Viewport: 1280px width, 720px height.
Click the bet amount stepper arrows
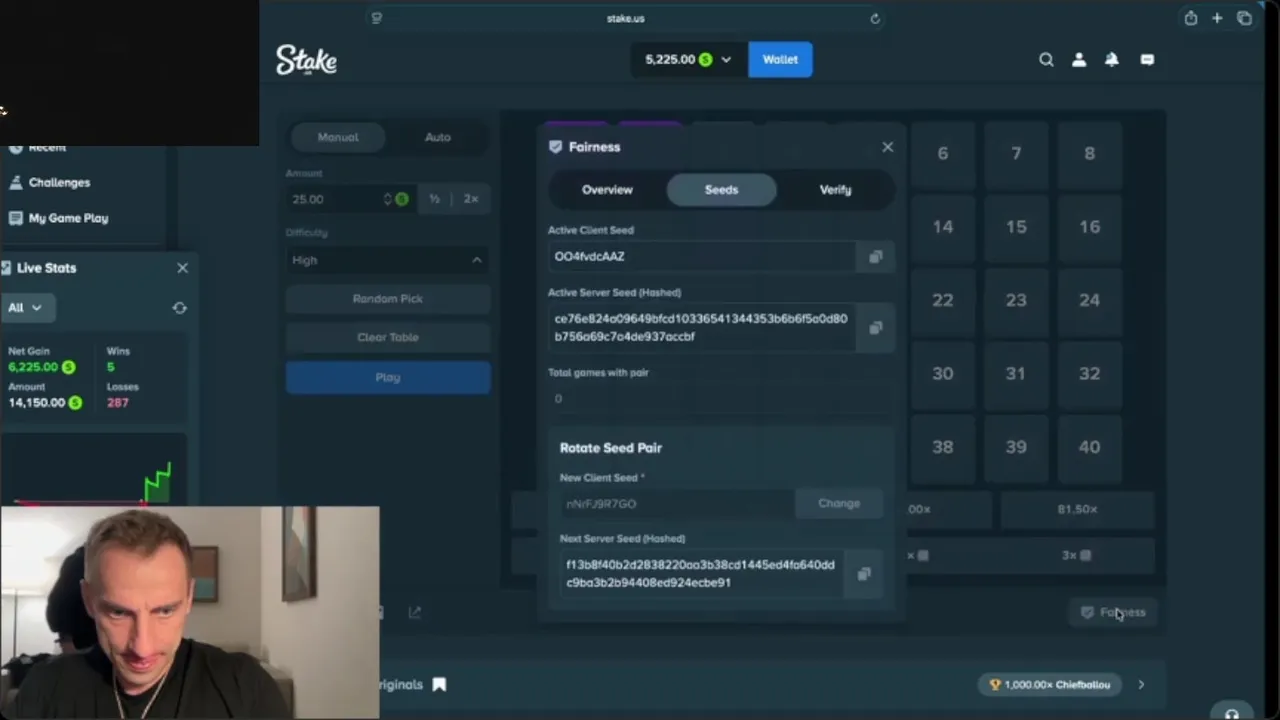pos(388,199)
